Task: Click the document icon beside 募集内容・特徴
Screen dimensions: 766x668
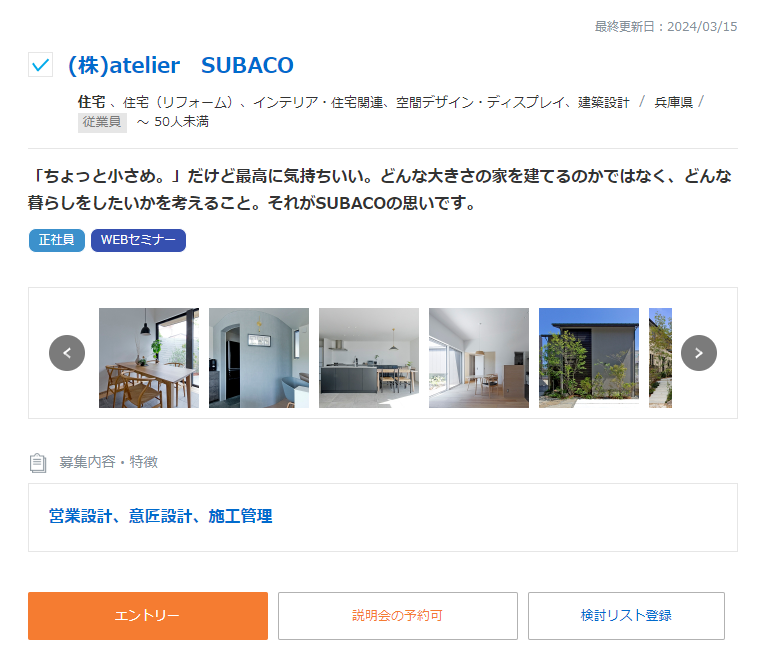Action: point(38,462)
